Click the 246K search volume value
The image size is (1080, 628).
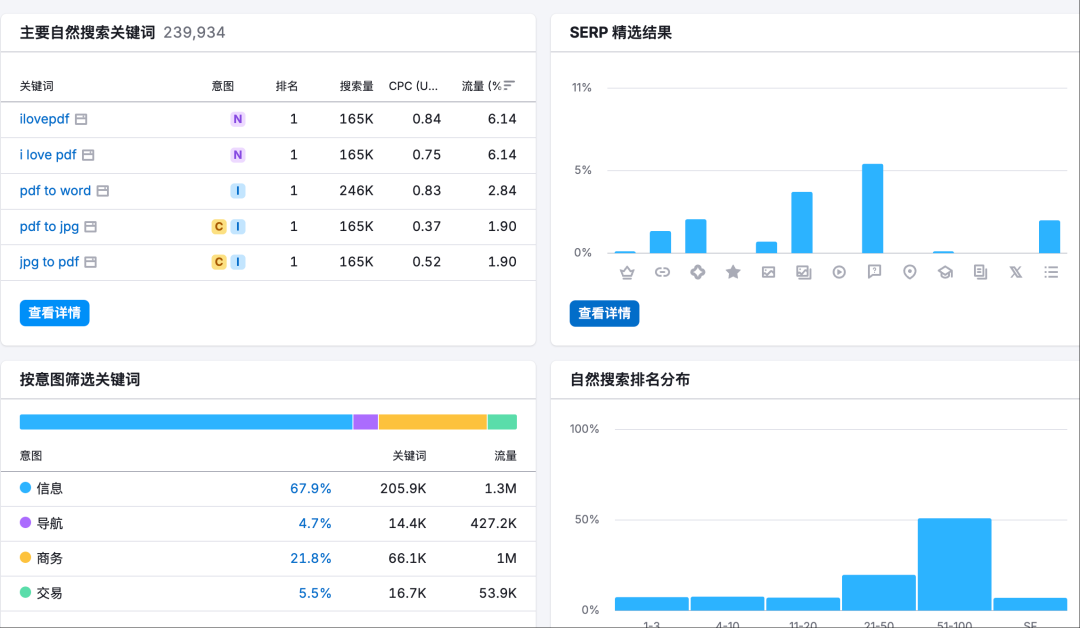(x=356, y=191)
